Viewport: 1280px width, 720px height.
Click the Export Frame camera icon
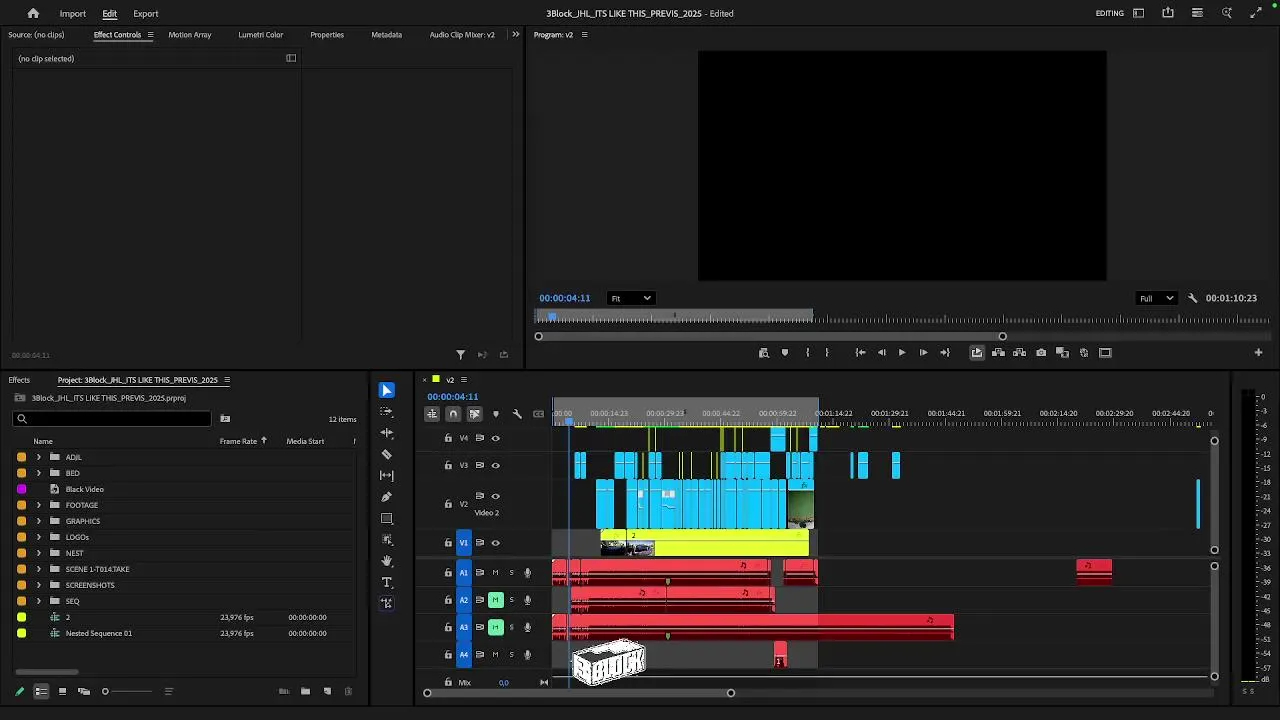[x=1041, y=352]
